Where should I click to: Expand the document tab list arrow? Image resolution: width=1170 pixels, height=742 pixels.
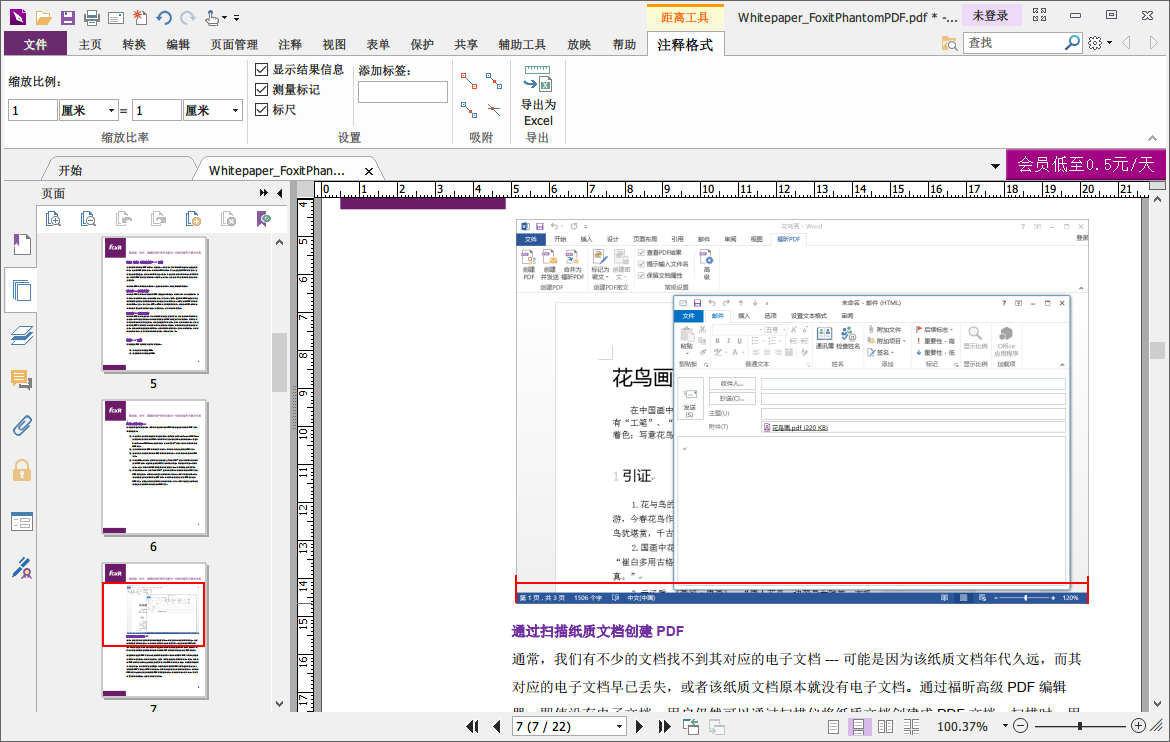[x=995, y=166]
